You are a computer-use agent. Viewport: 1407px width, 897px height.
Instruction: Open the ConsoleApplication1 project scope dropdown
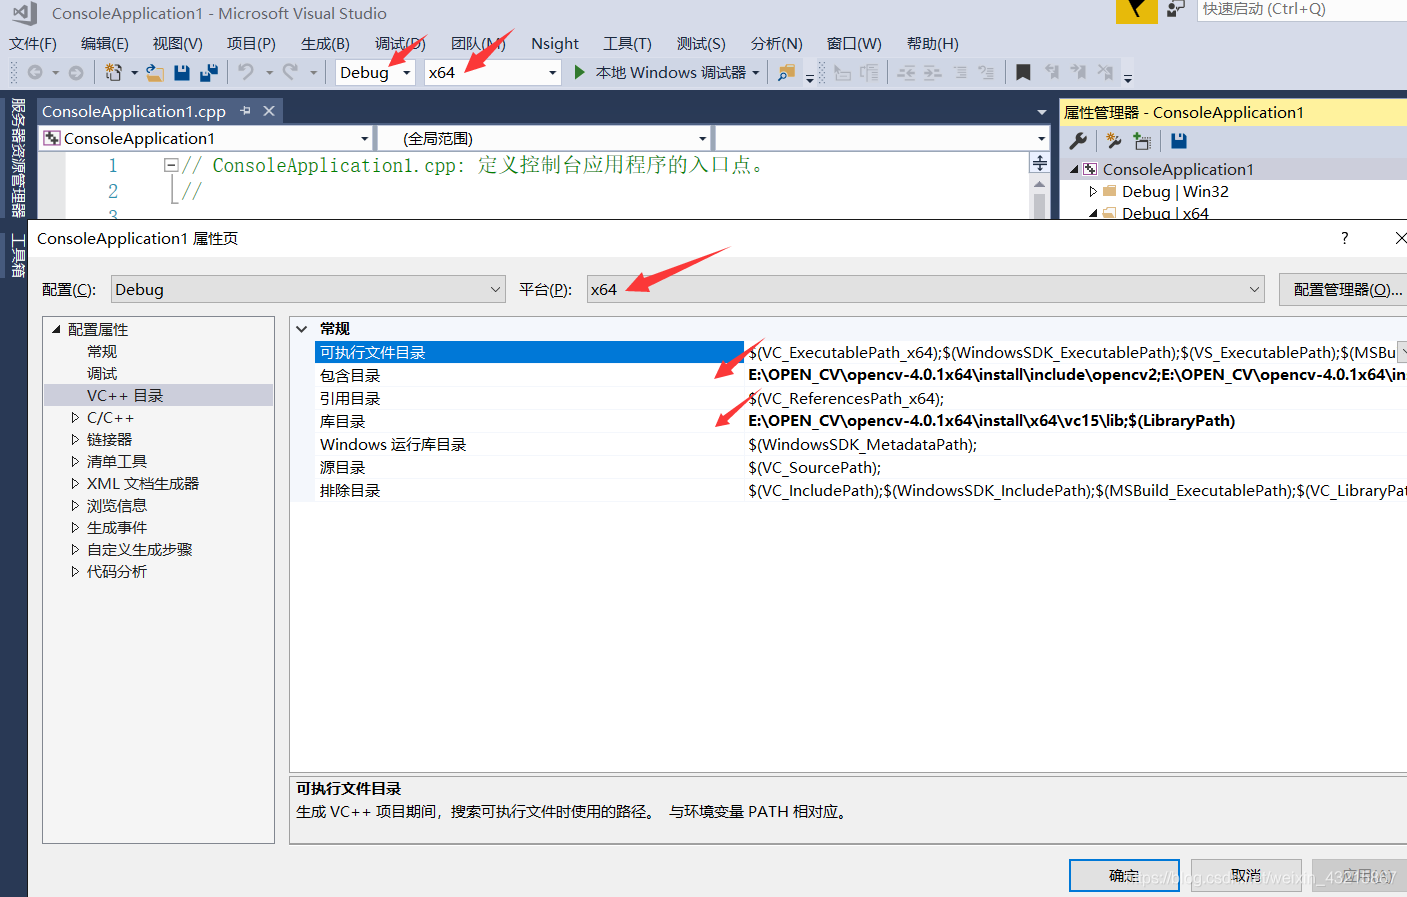tap(206, 138)
